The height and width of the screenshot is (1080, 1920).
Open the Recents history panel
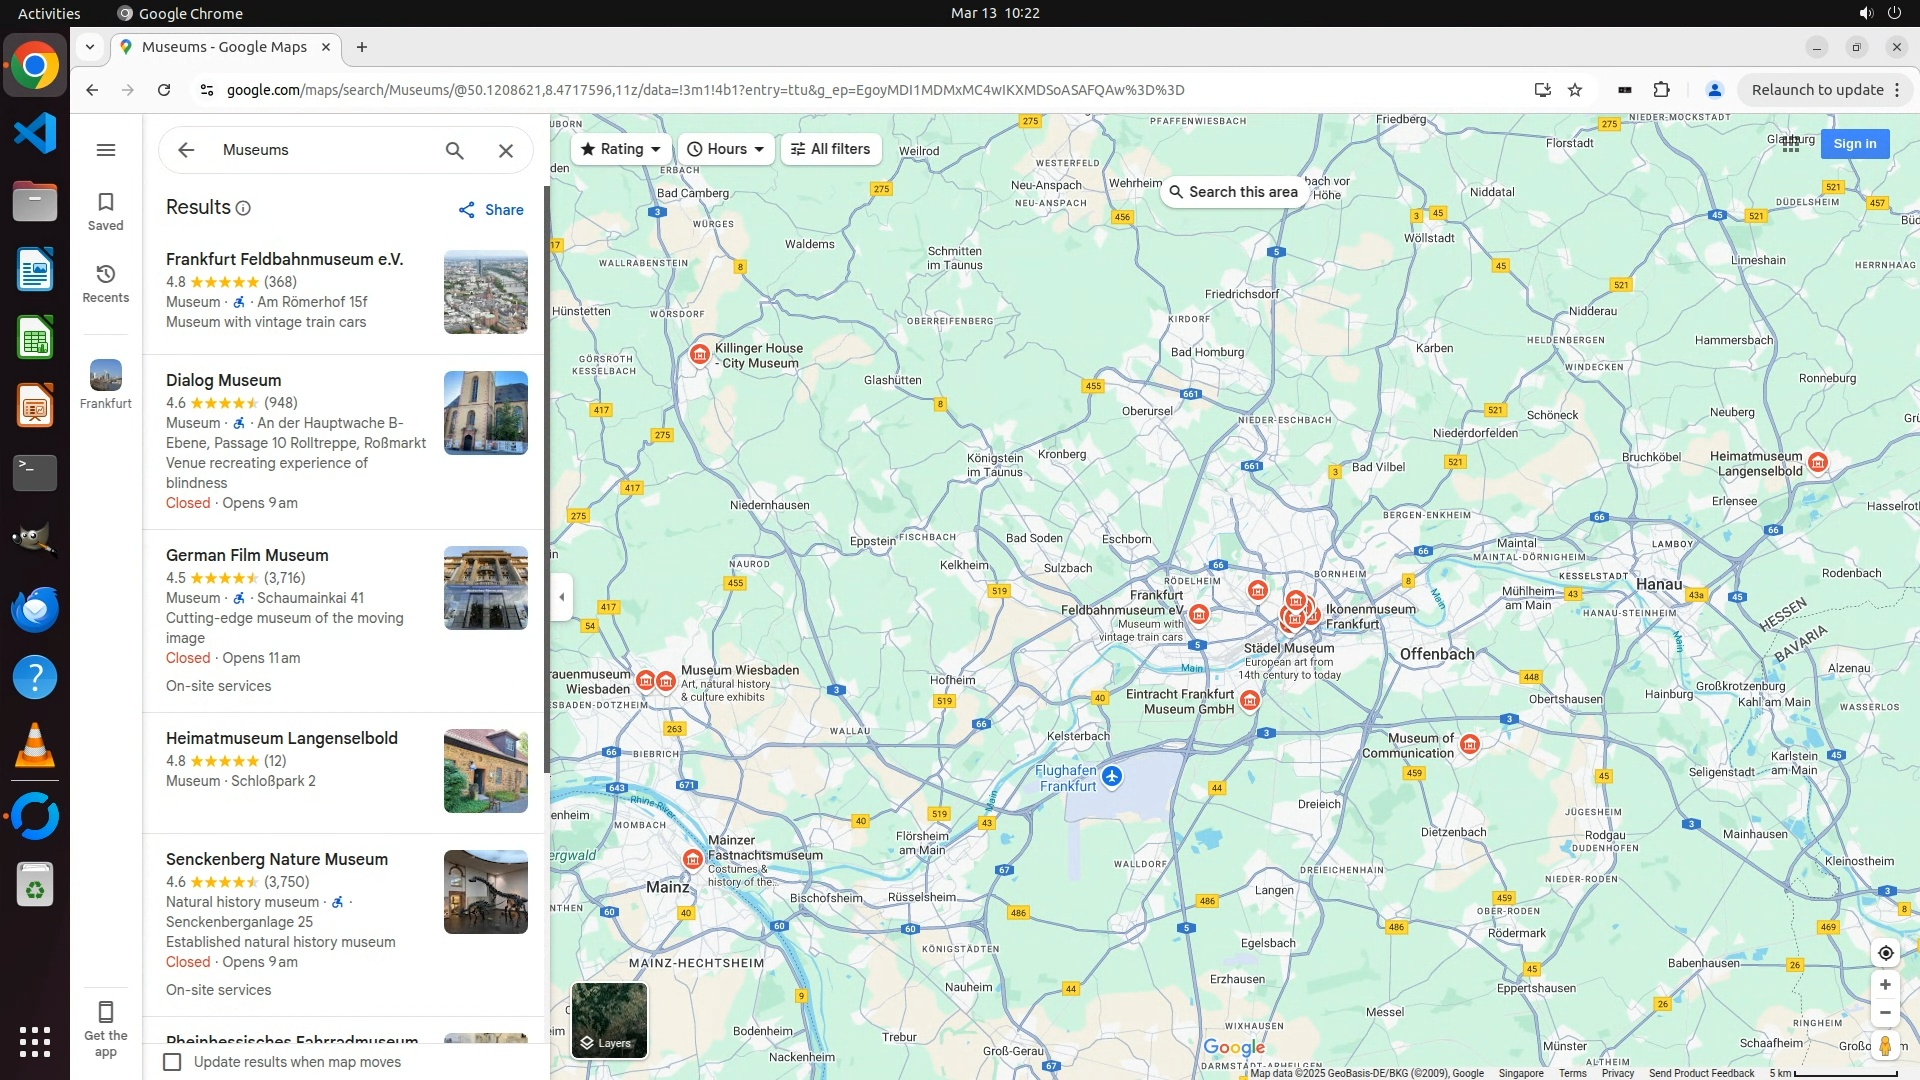pos(106,283)
